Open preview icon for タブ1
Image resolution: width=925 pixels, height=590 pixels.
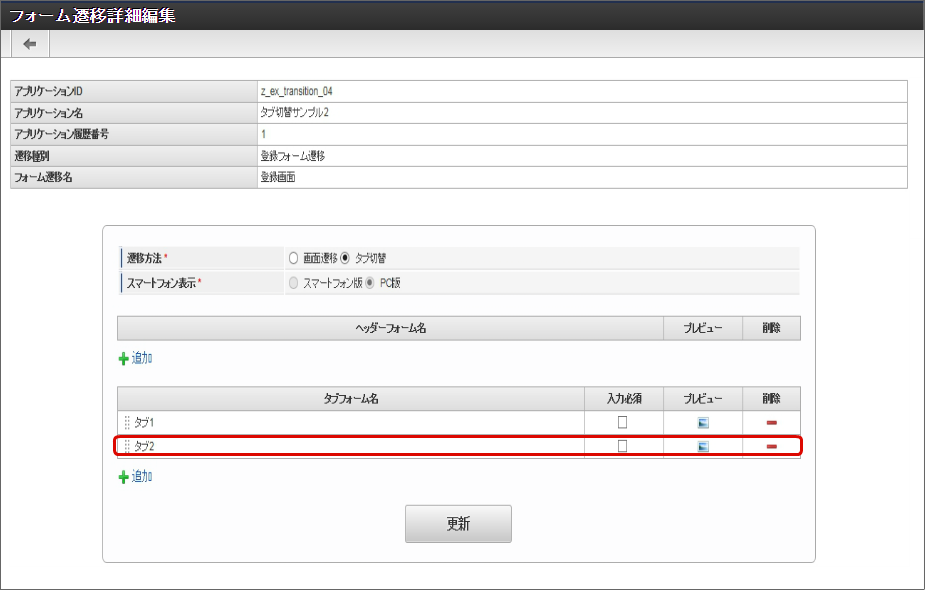coord(703,422)
